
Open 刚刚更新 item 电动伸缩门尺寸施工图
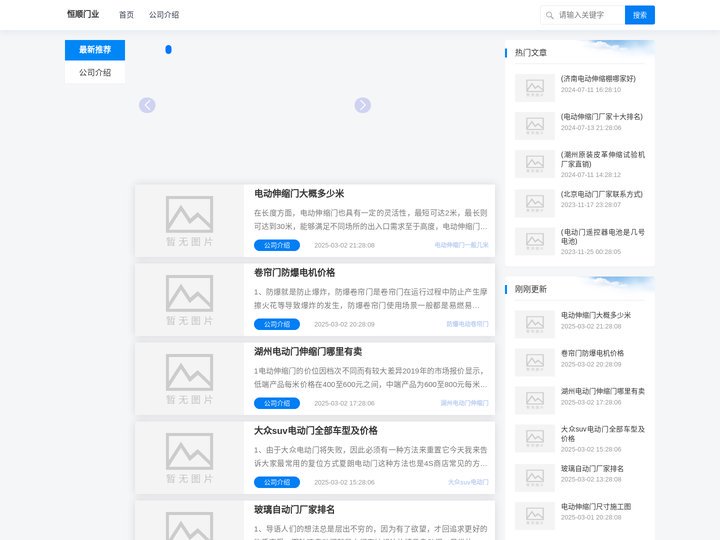point(596,506)
